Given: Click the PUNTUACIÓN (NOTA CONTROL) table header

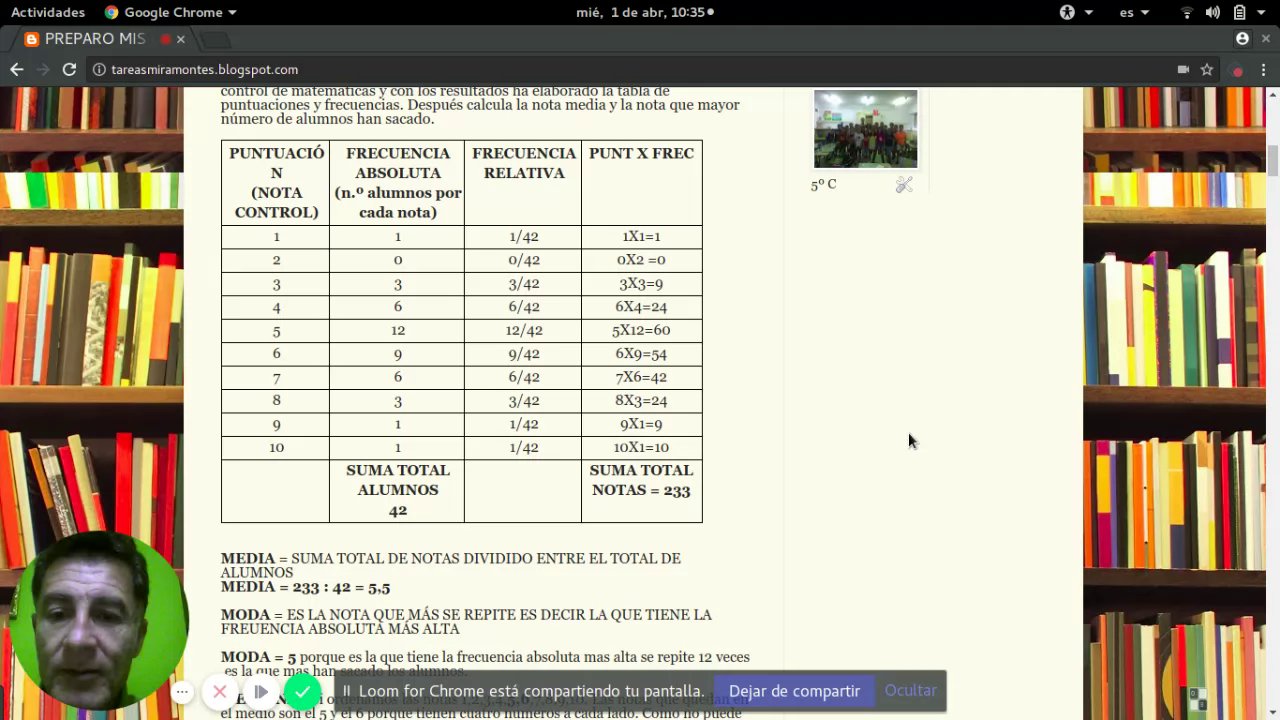Looking at the screenshot, I should pos(276,182).
